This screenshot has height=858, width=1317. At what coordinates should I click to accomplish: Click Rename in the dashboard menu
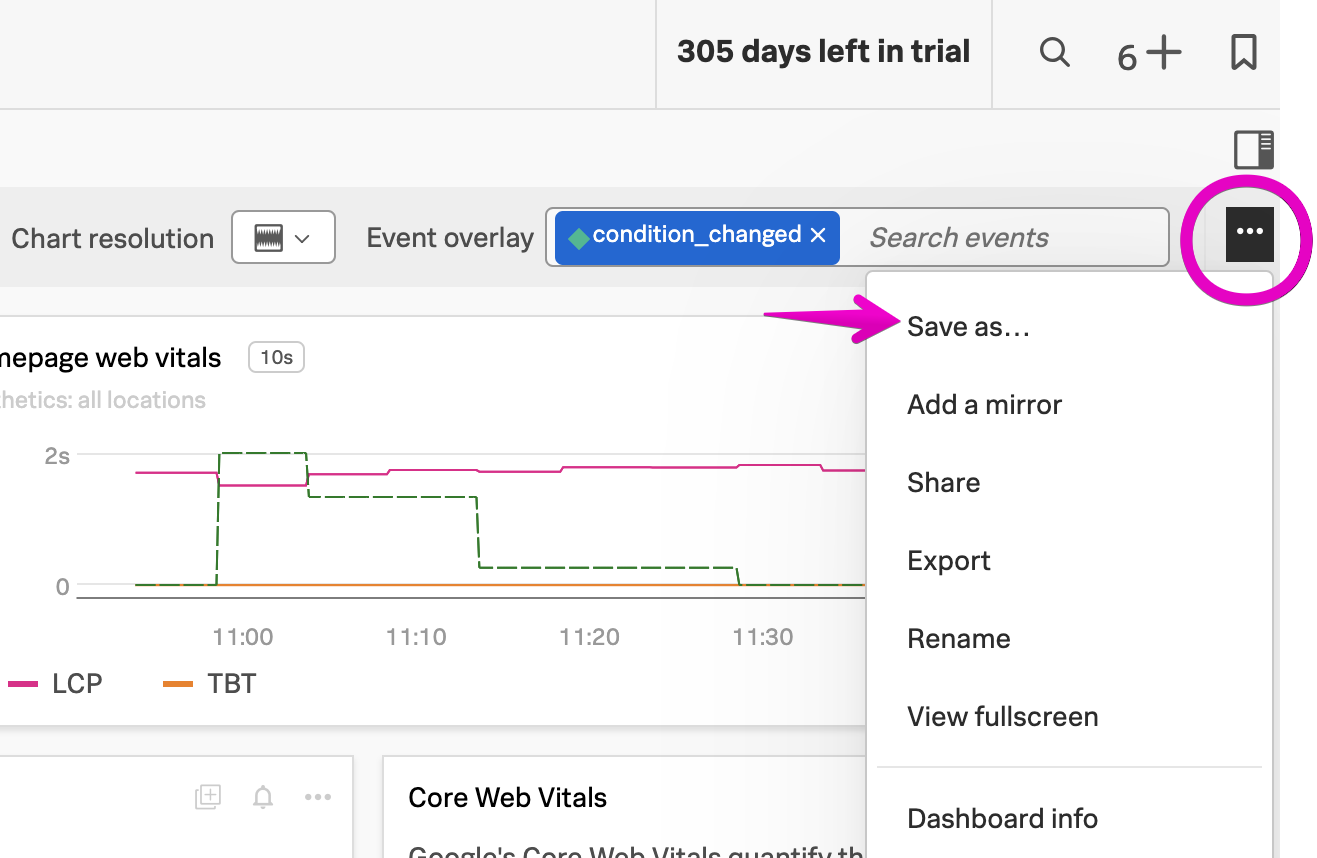[958, 639]
